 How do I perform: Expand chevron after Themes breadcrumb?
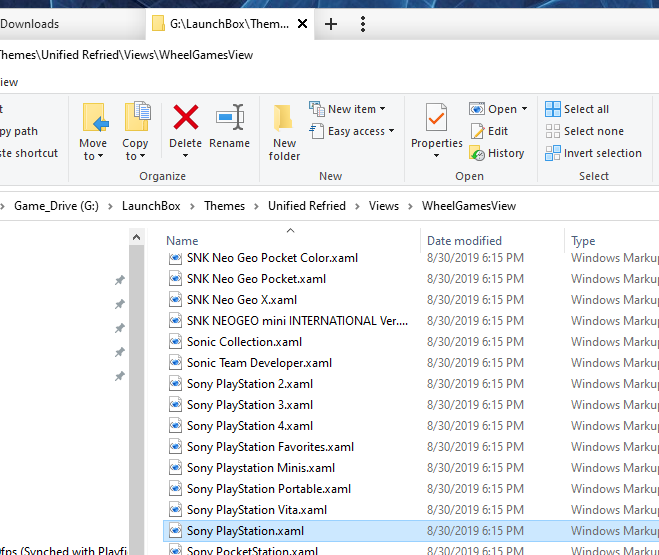(256, 206)
